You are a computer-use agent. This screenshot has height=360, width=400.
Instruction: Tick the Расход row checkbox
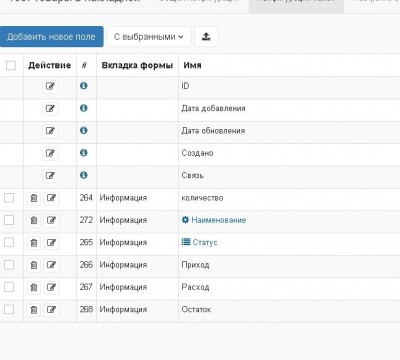[x=9, y=287]
